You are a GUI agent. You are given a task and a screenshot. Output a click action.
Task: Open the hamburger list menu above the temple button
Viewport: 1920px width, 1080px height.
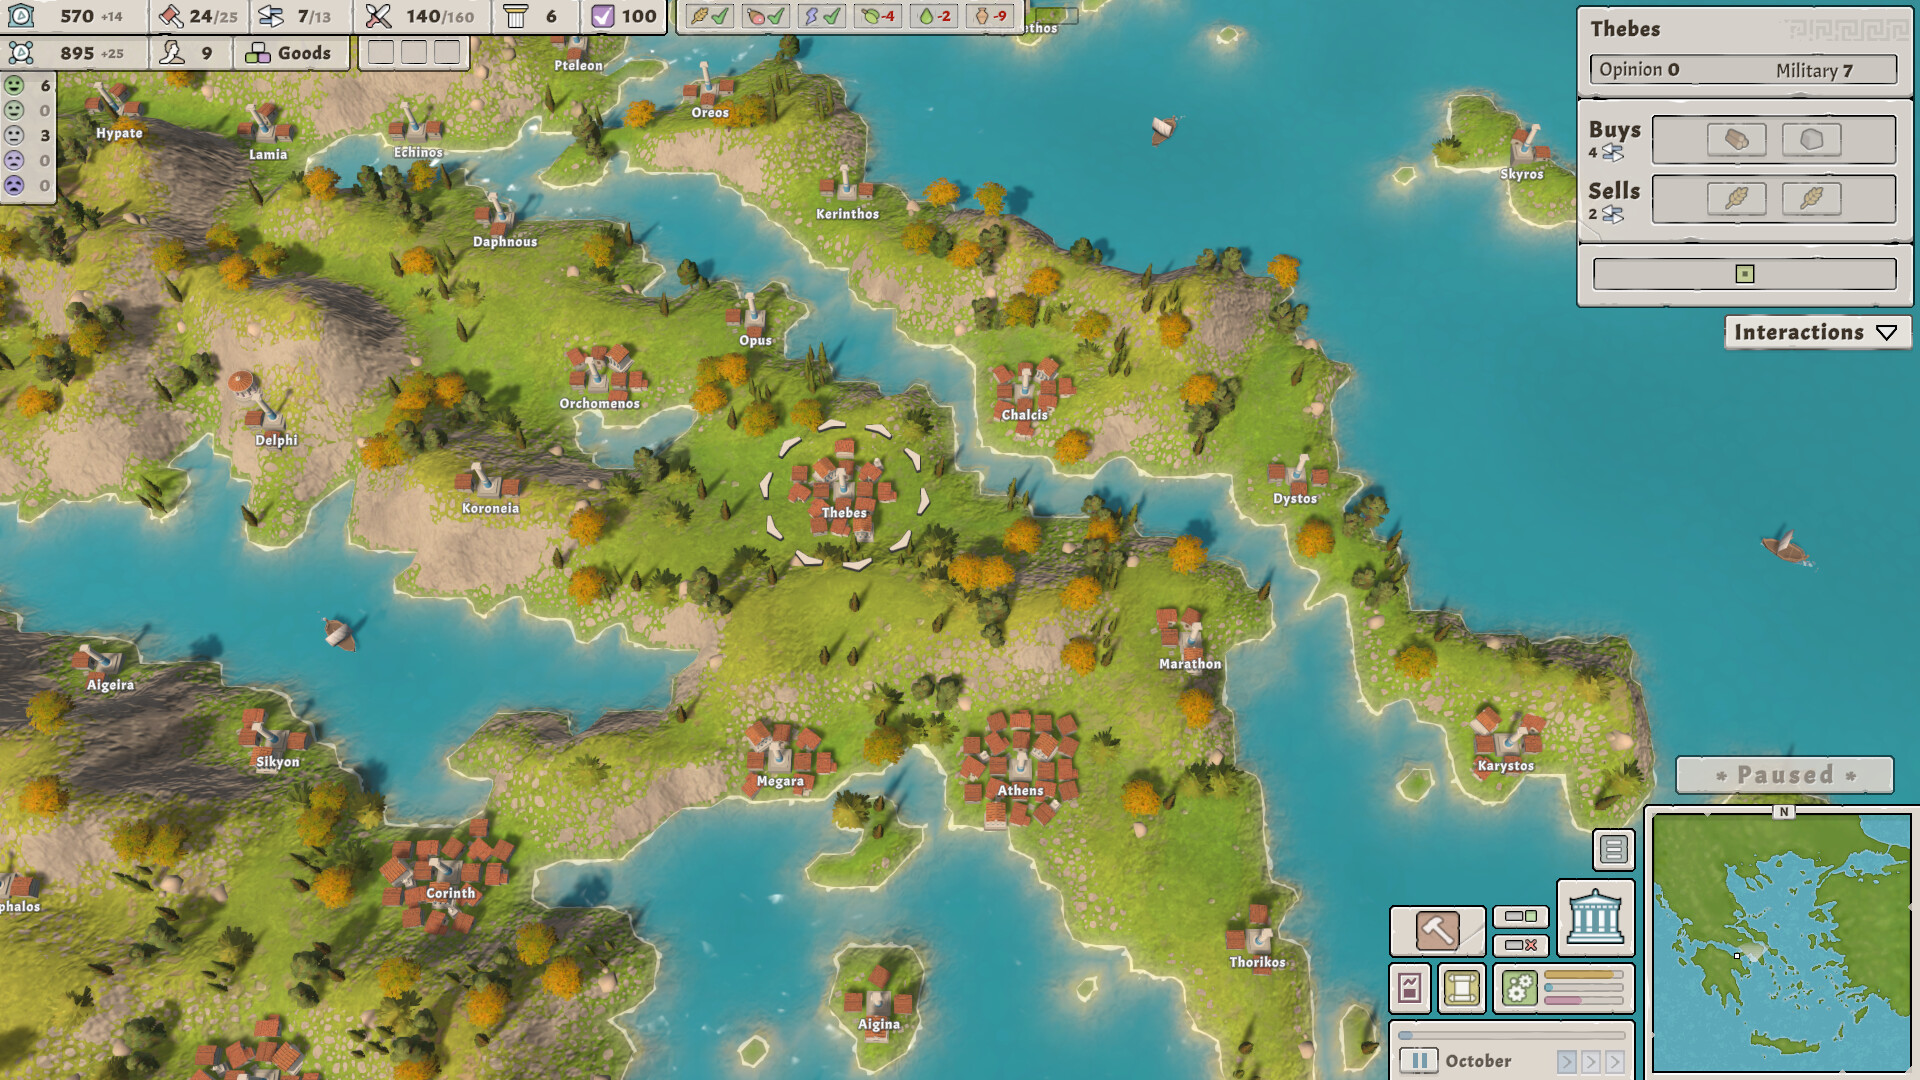(1615, 849)
